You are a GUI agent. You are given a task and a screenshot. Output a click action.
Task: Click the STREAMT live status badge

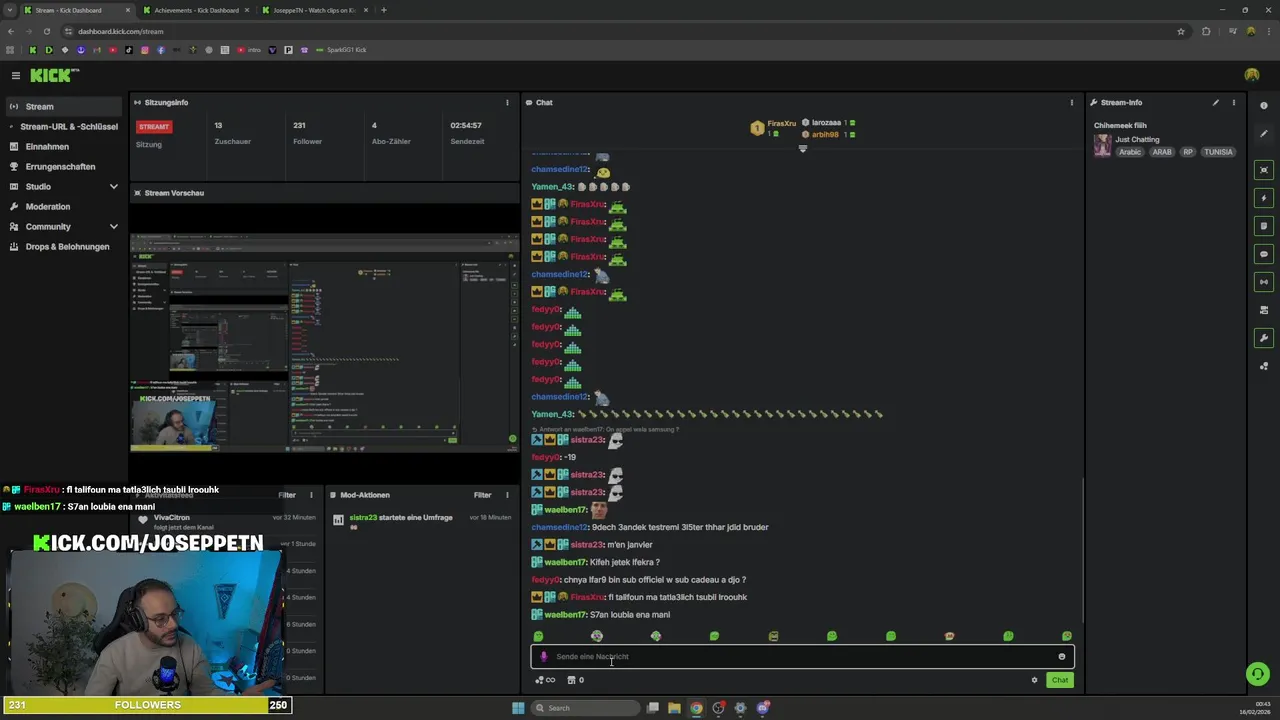point(154,127)
